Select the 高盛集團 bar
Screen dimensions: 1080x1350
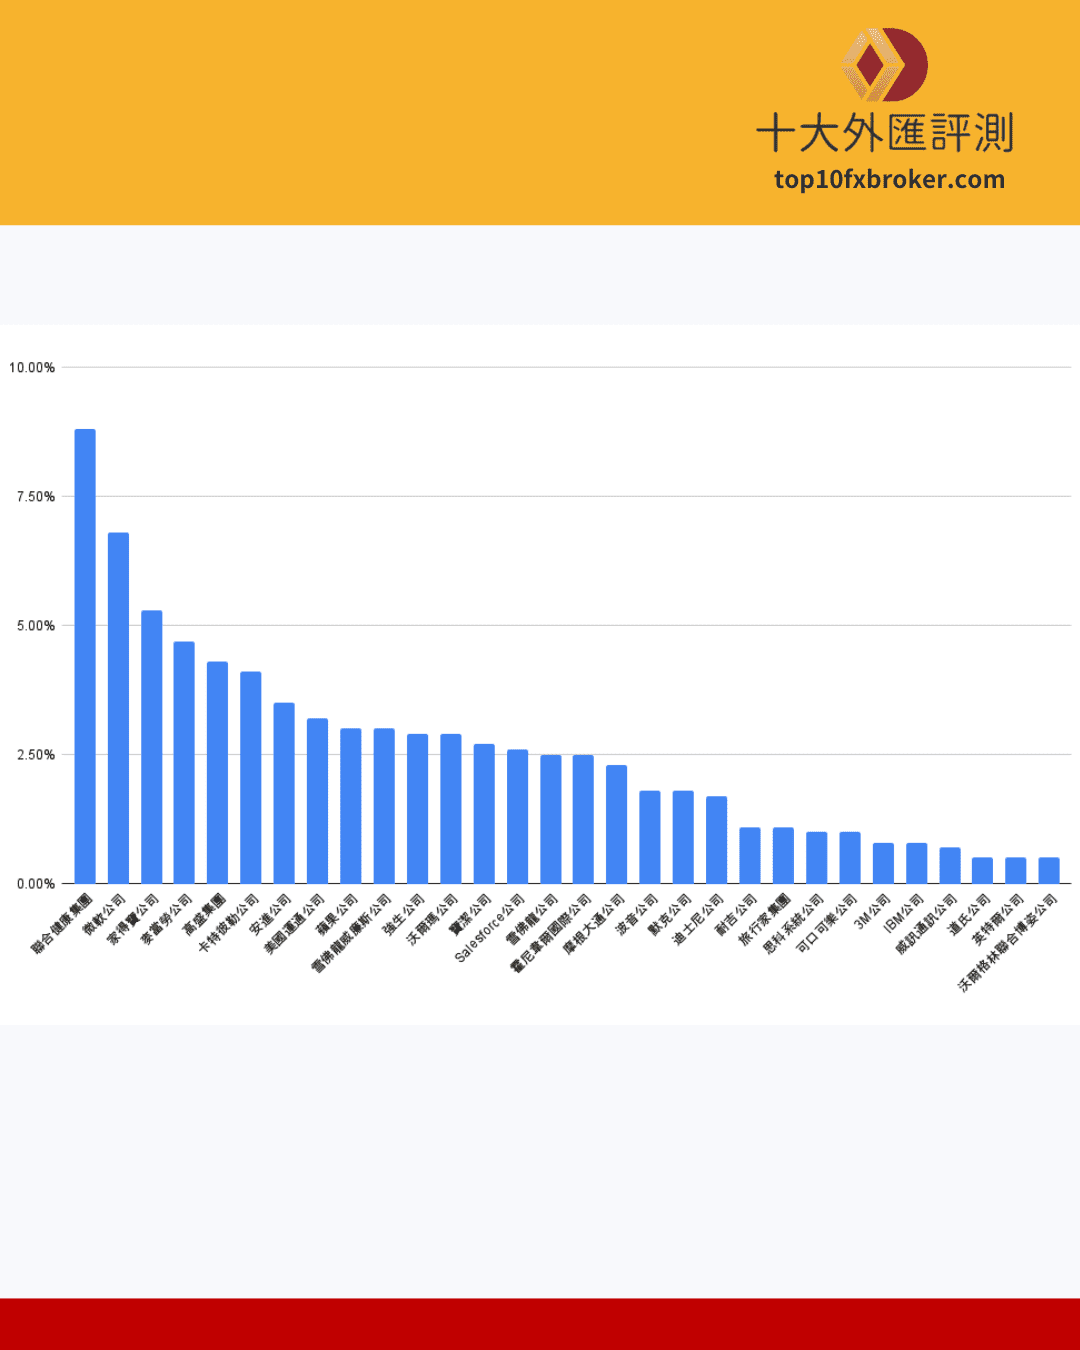point(218,772)
